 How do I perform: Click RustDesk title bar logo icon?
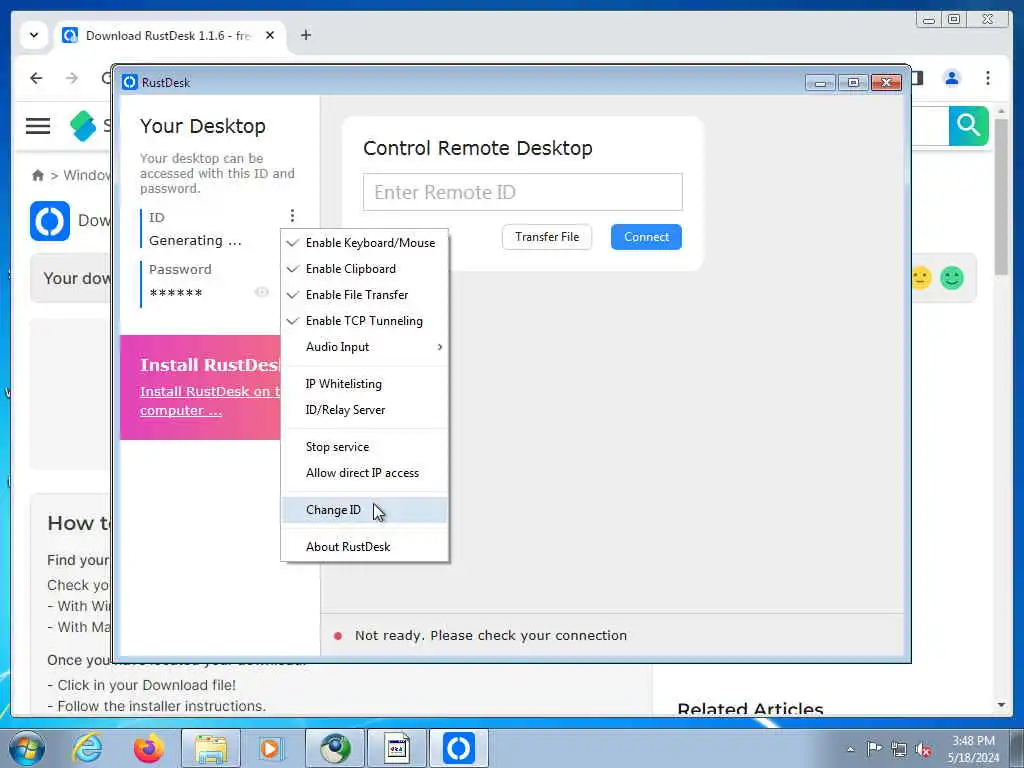click(x=129, y=82)
